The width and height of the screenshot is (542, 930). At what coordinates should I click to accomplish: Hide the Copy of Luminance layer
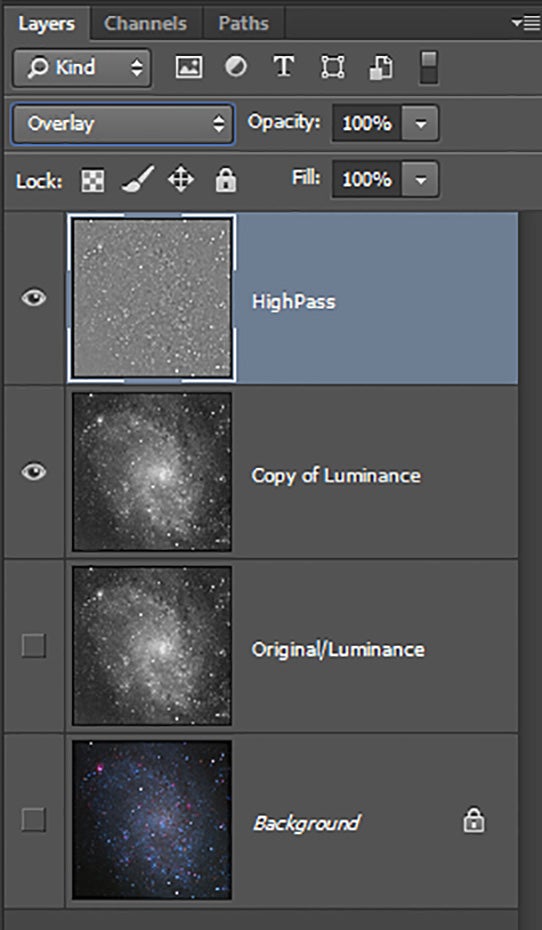tap(34, 472)
